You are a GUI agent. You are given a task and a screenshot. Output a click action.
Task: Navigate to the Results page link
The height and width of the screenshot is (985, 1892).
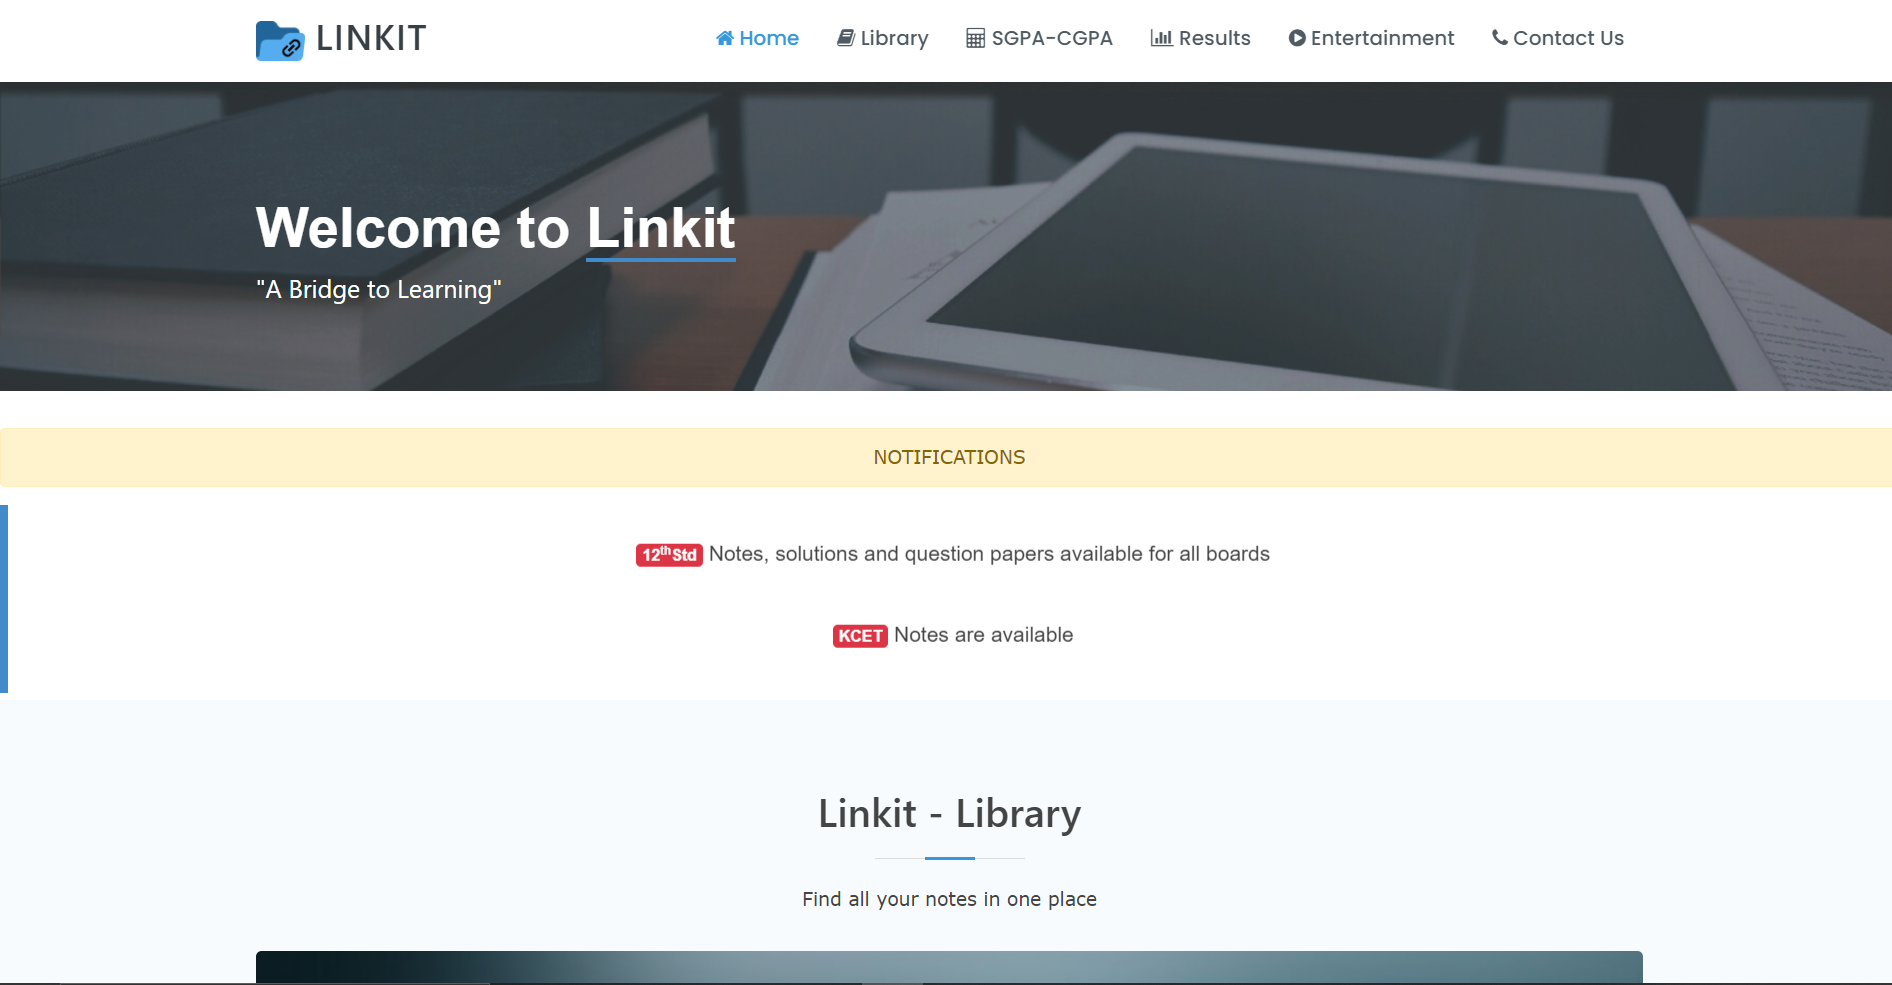pyautogui.click(x=1214, y=38)
